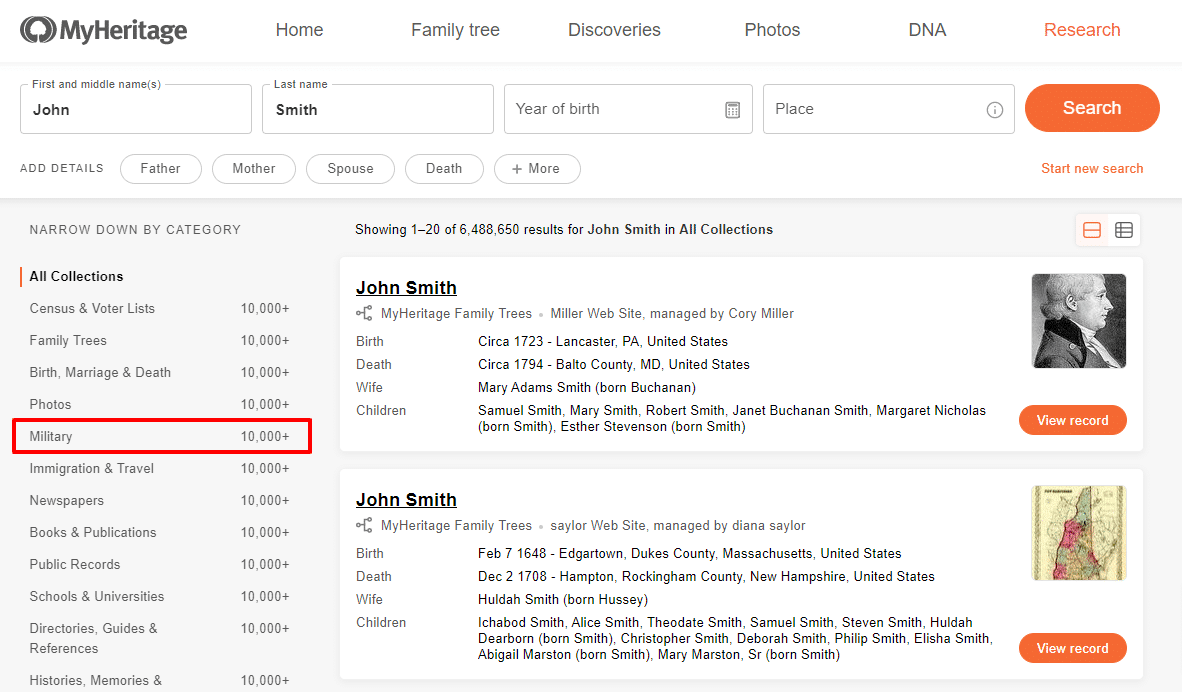Filter by Family Trees category
1182x692 pixels.
159,341
